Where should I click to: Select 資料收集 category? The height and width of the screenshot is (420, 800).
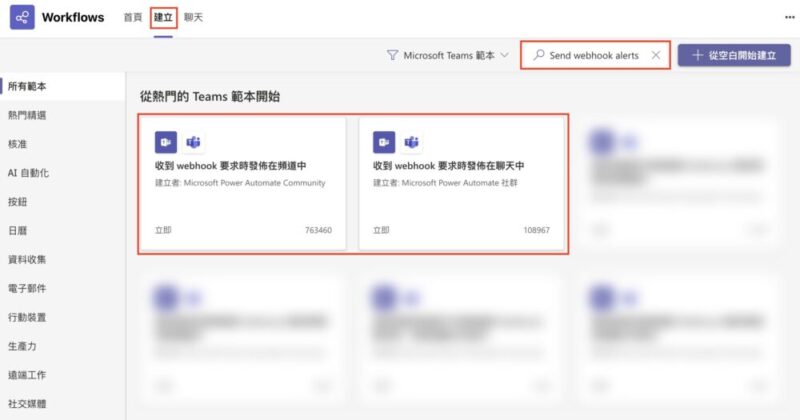[62, 259]
